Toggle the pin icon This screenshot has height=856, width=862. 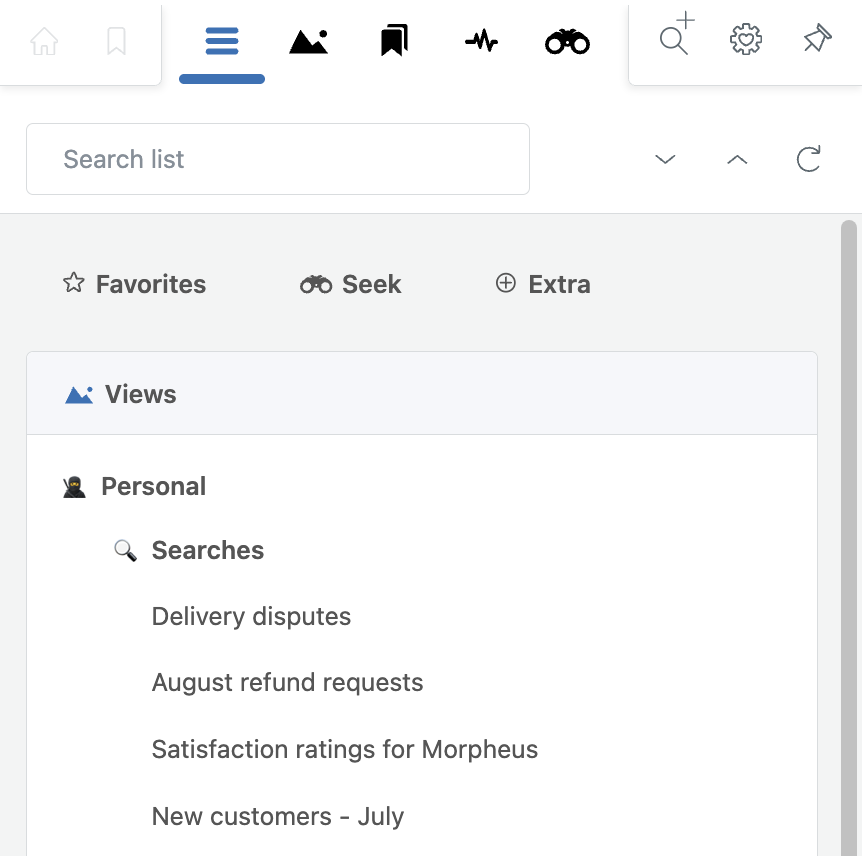click(817, 38)
